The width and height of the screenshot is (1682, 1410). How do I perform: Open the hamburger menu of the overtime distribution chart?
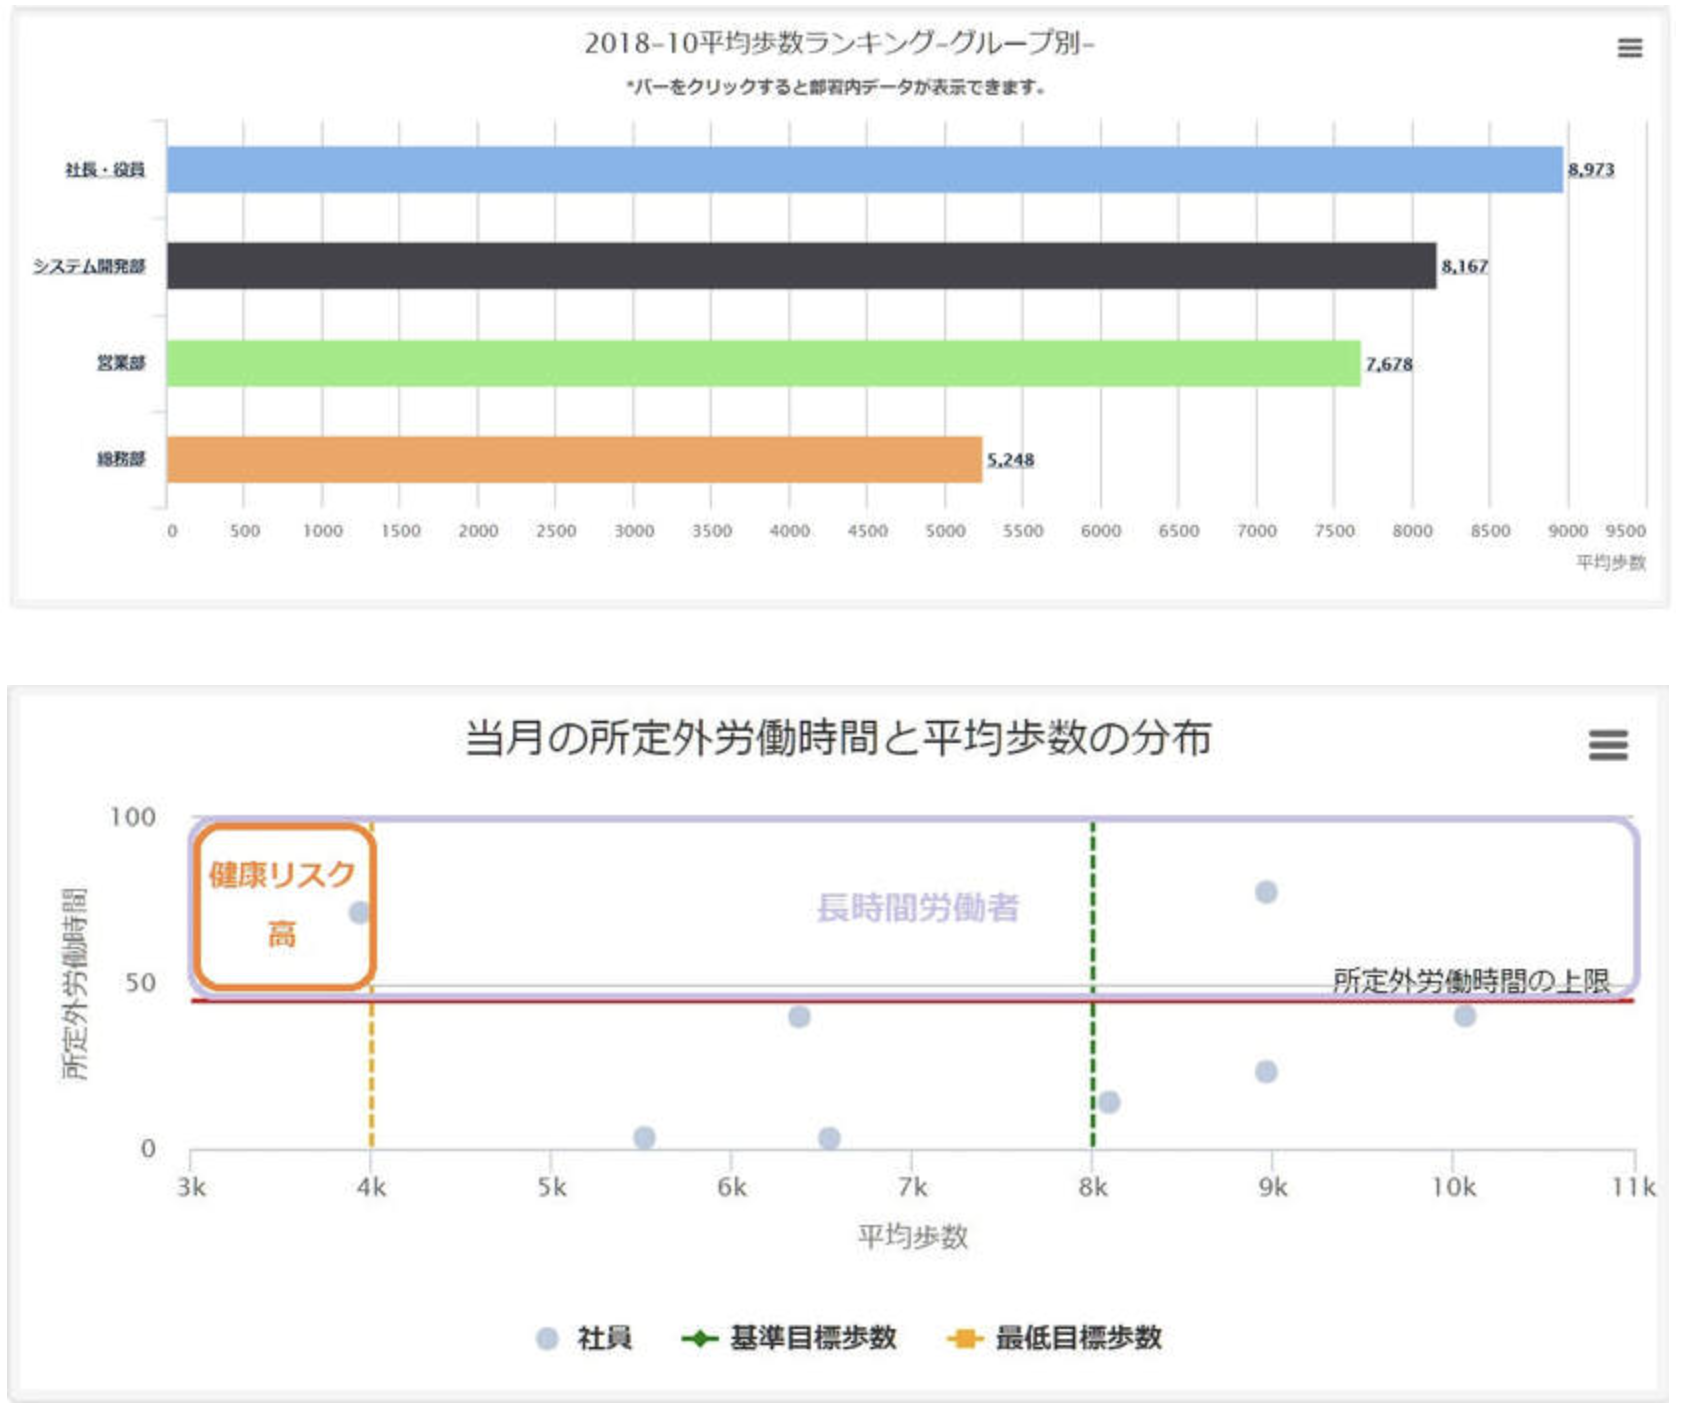(x=1608, y=745)
